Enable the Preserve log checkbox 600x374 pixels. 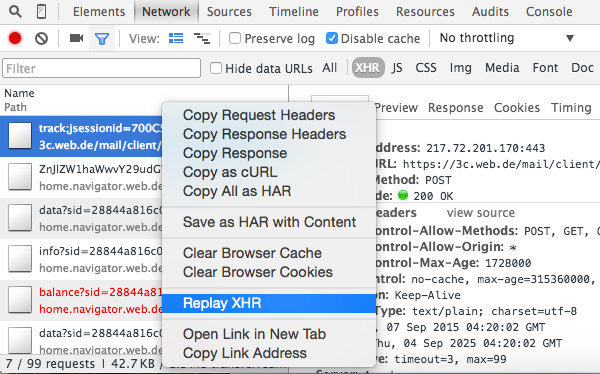click(235, 38)
